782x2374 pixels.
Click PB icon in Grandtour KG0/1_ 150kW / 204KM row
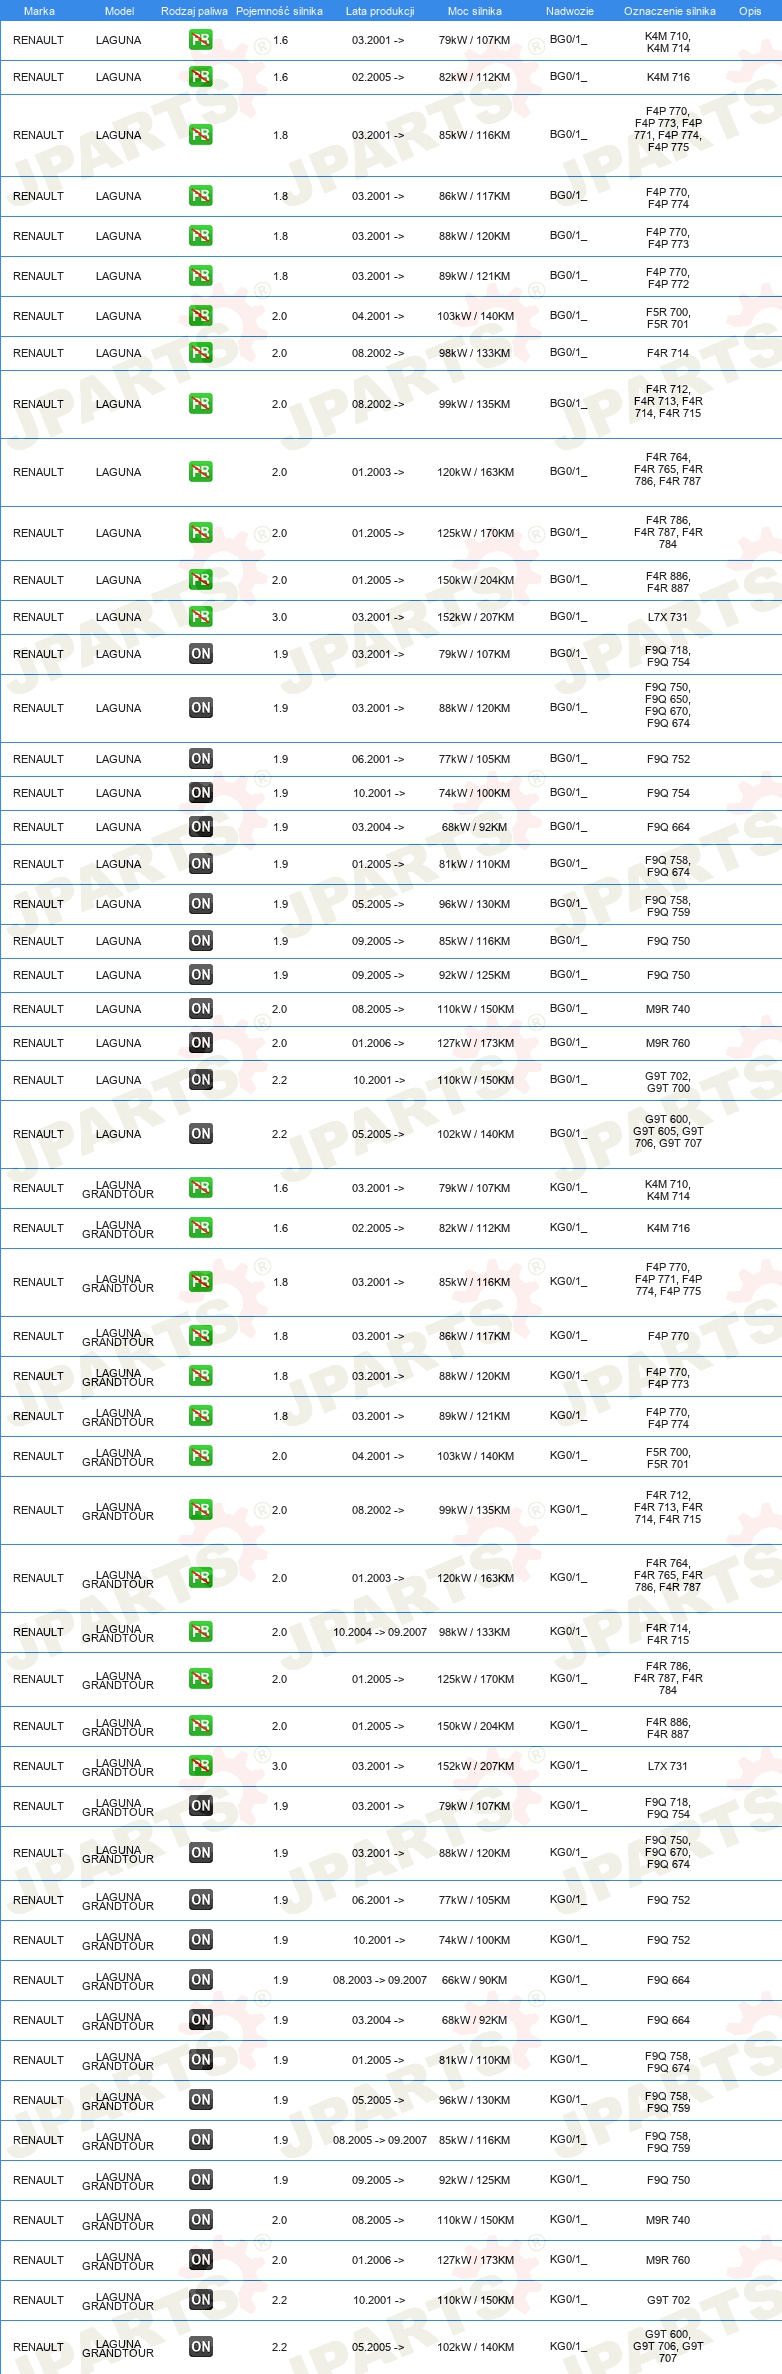coord(201,1726)
